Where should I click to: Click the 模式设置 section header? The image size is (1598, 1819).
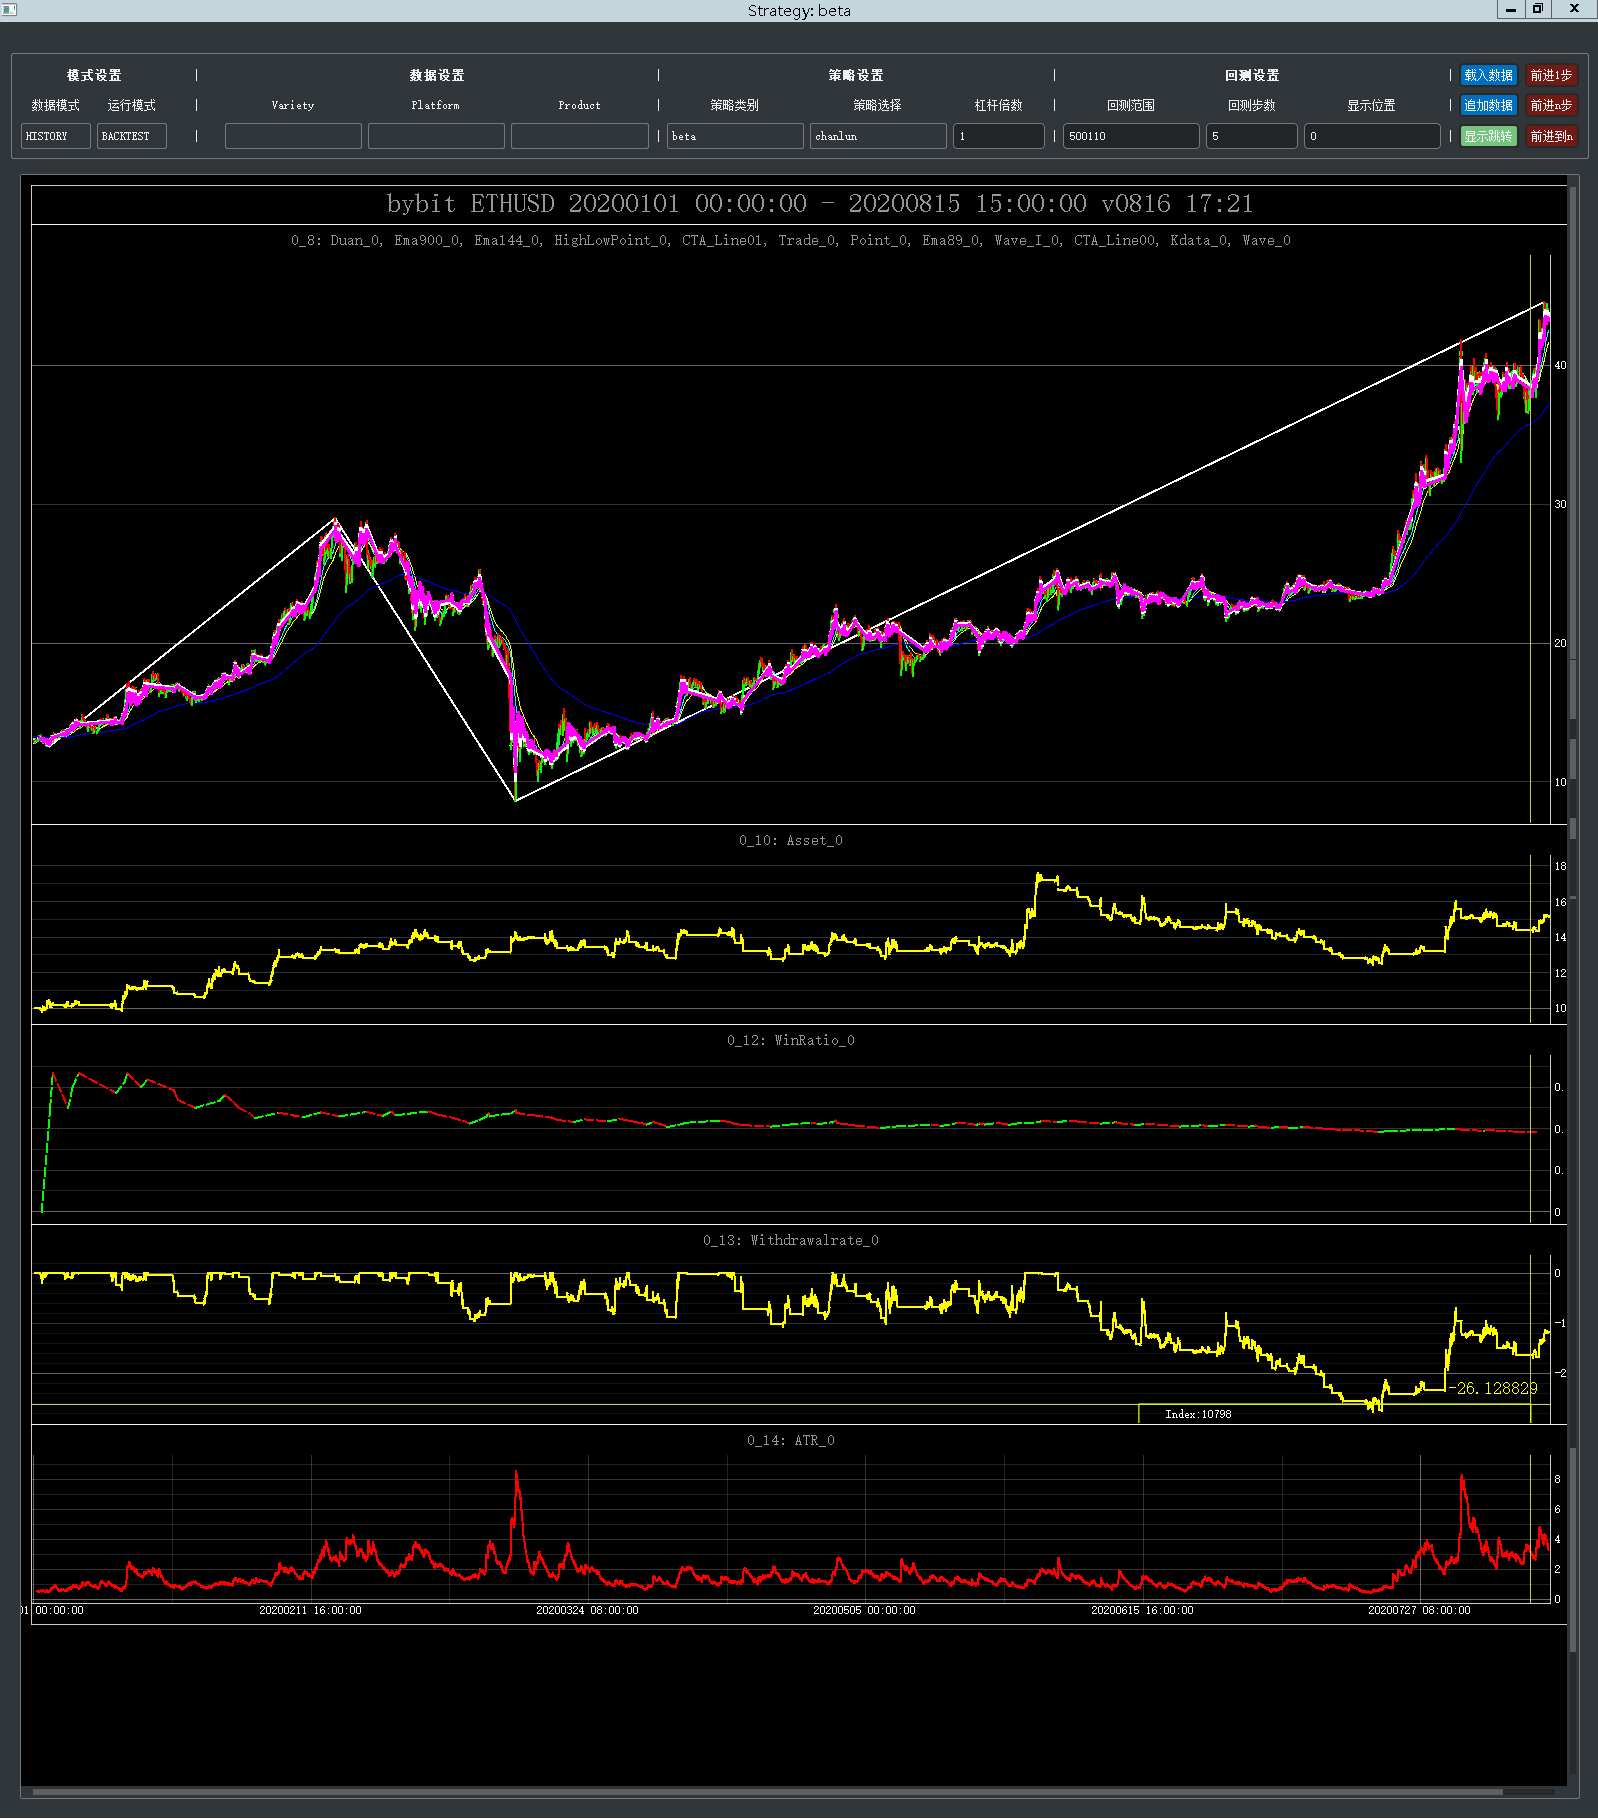(x=94, y=75)
